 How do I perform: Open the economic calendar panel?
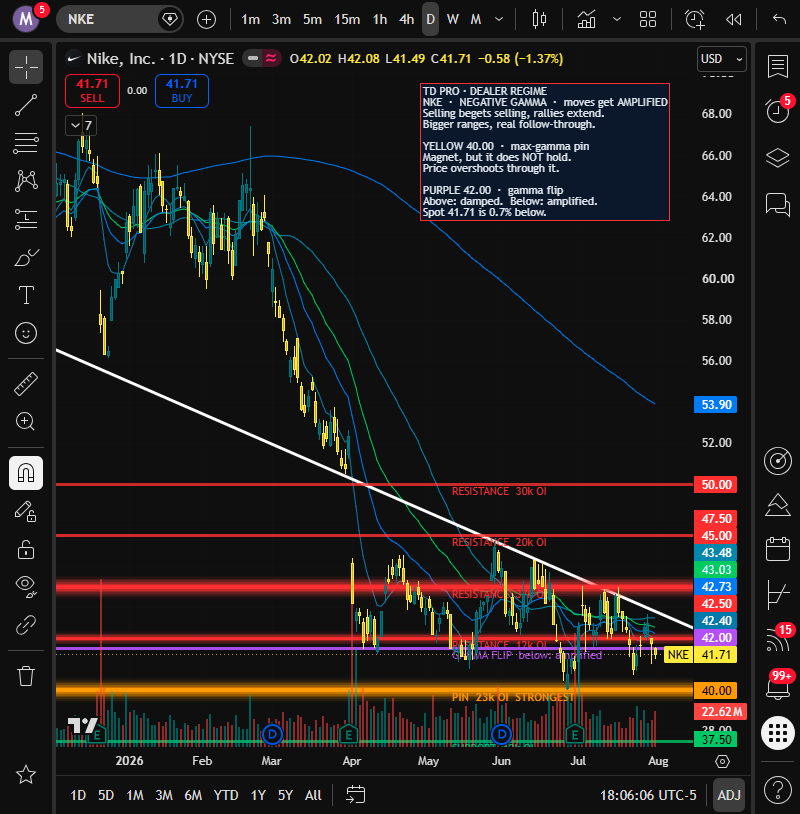coord(777,549)
